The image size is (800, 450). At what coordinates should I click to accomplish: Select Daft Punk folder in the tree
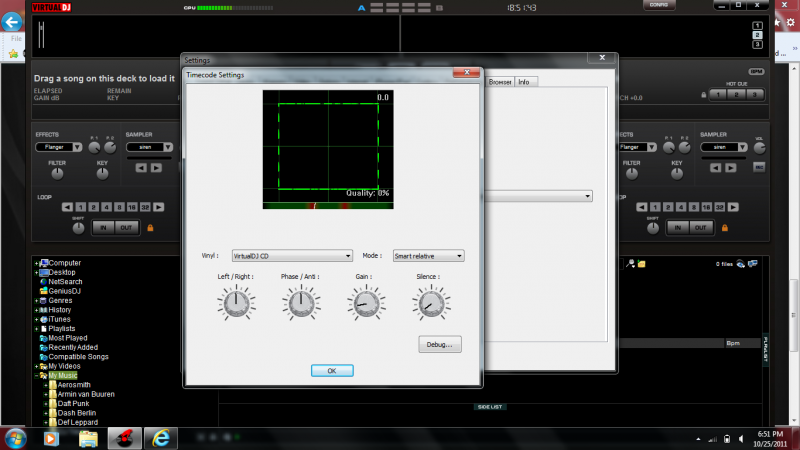tap(72, 403)
